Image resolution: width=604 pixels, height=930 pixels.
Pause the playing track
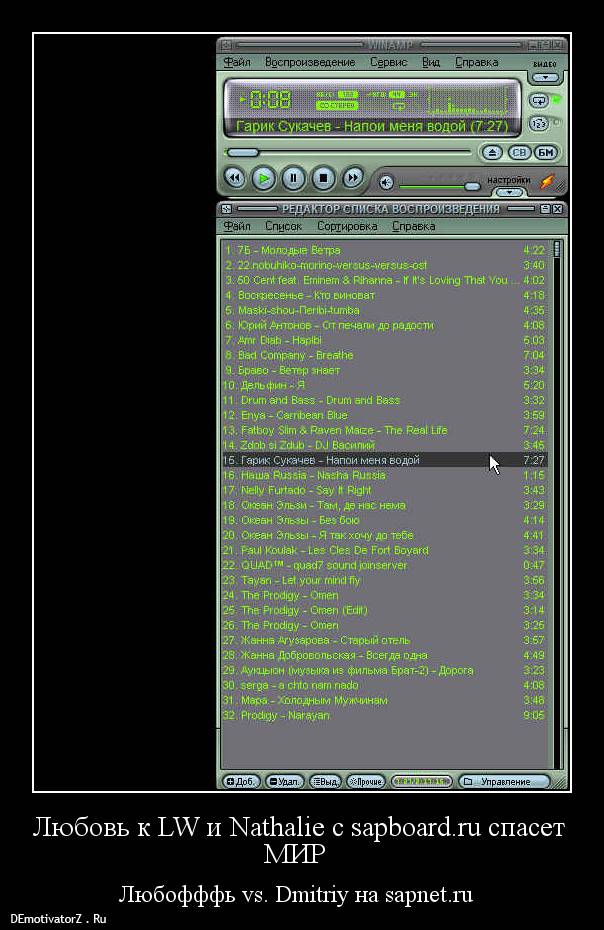click(293, 178)
